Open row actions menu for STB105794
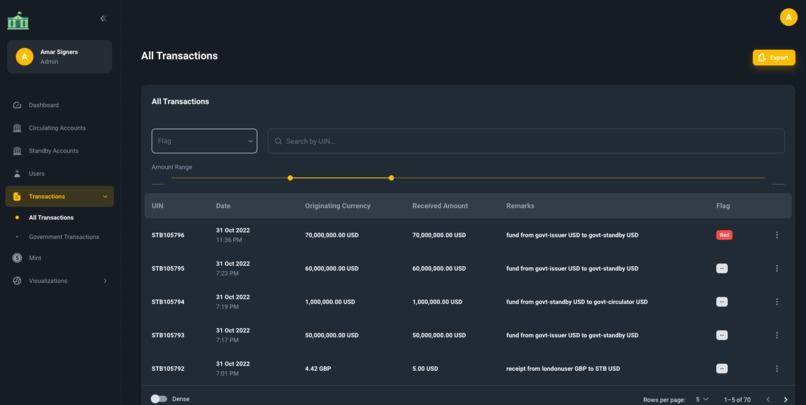This screenshot has height=405, width=806. [777, 302]
